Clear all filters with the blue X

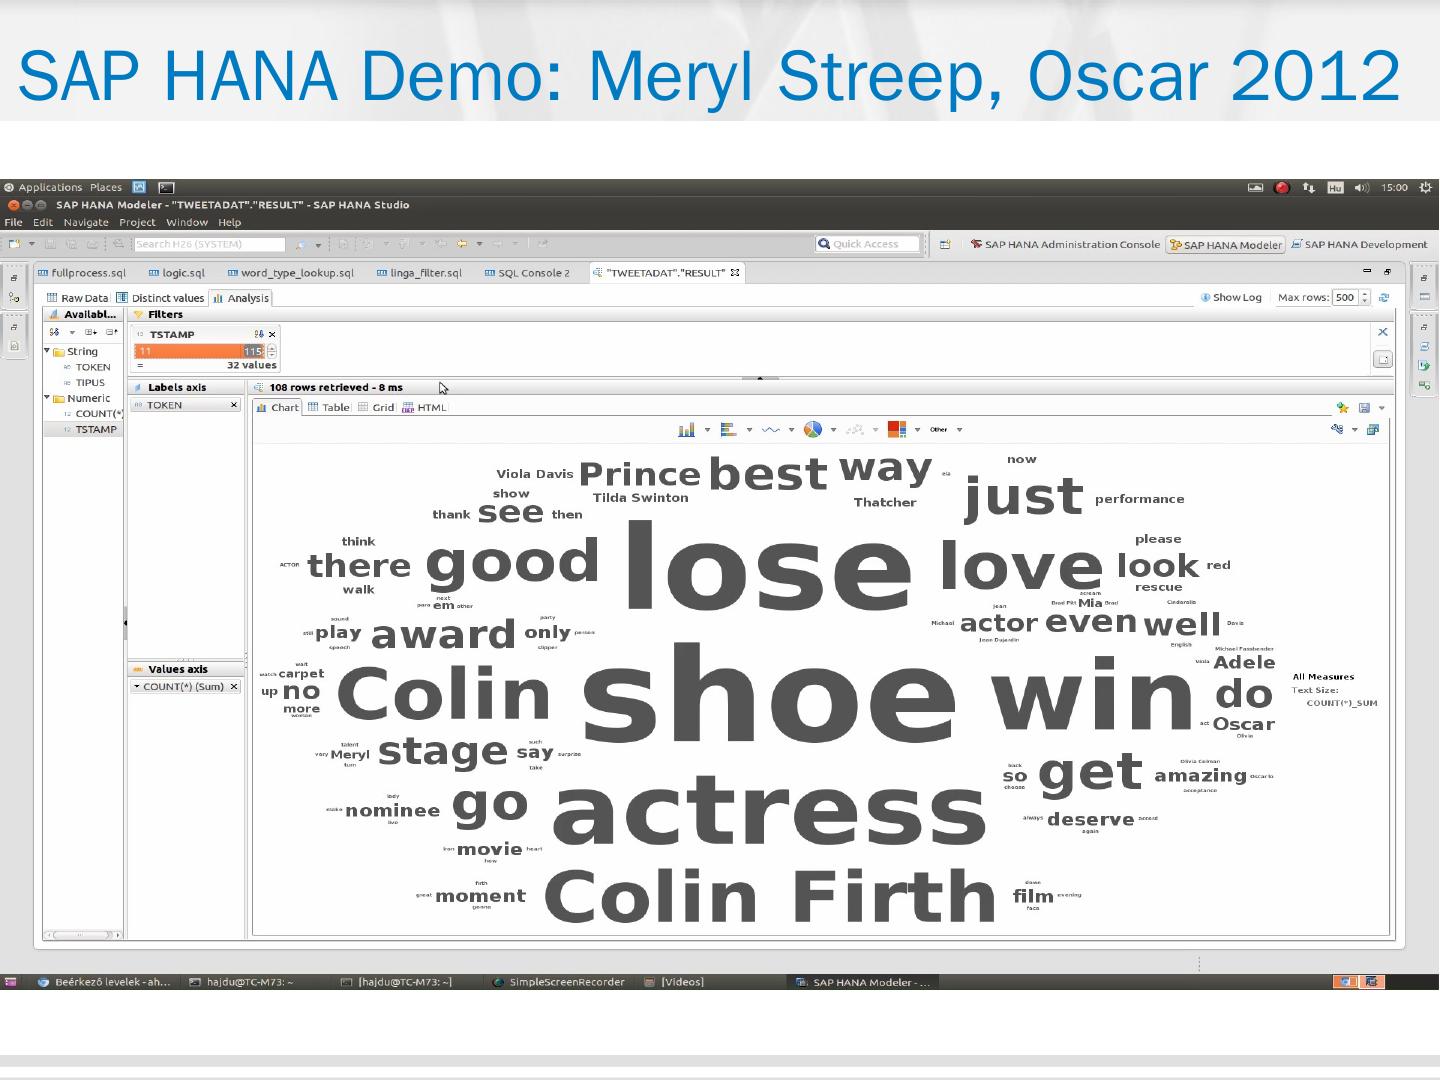coord(1383,332)
